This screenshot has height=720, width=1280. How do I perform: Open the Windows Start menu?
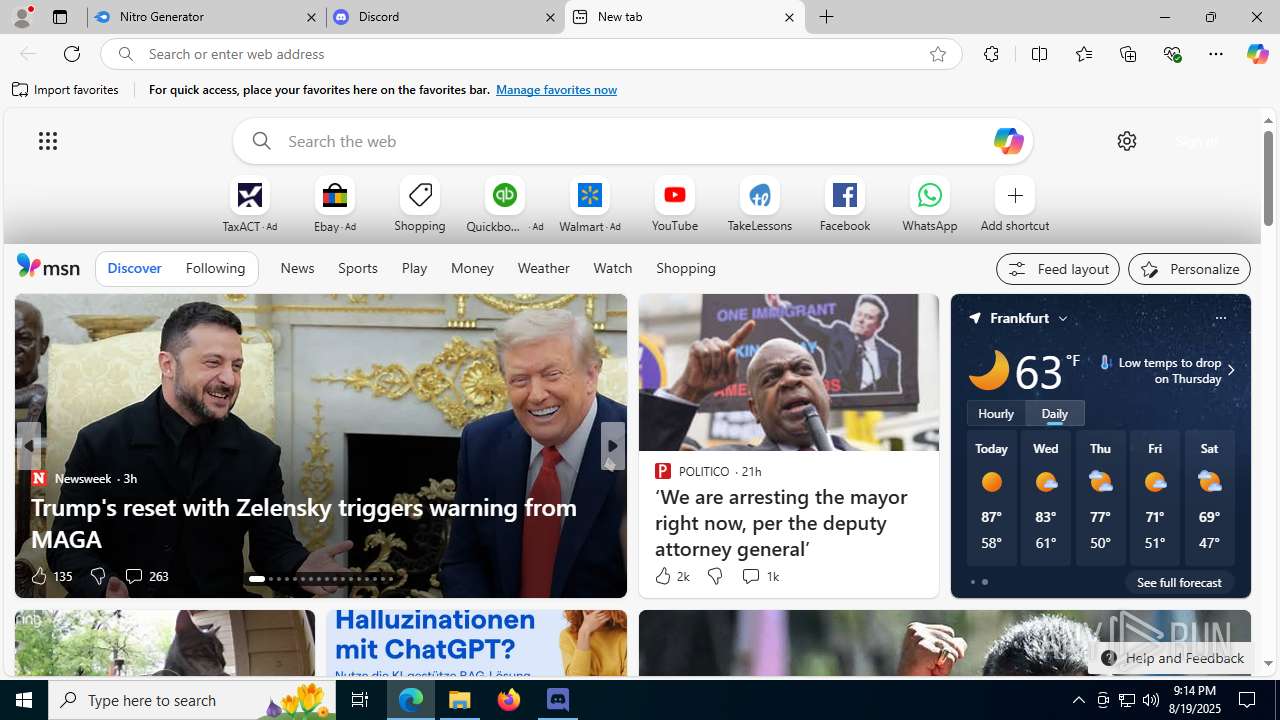[x=24, y=700]
